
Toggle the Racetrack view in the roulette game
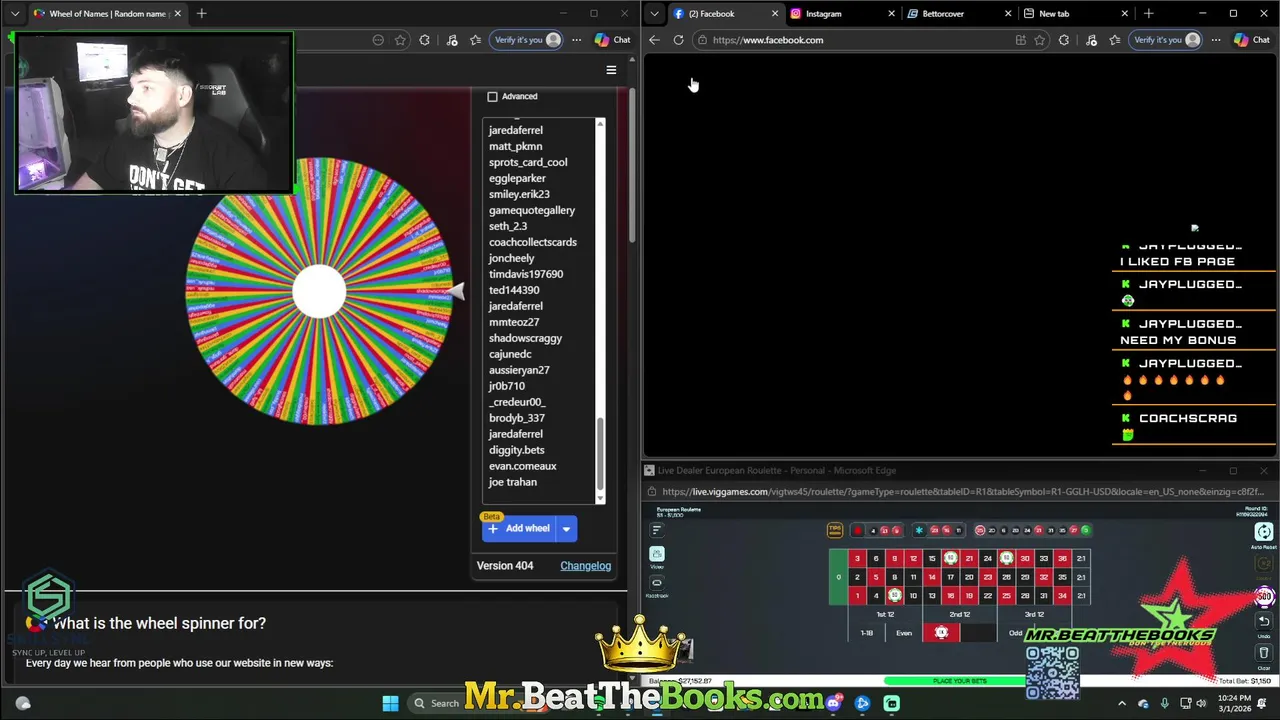click(656, 585)
